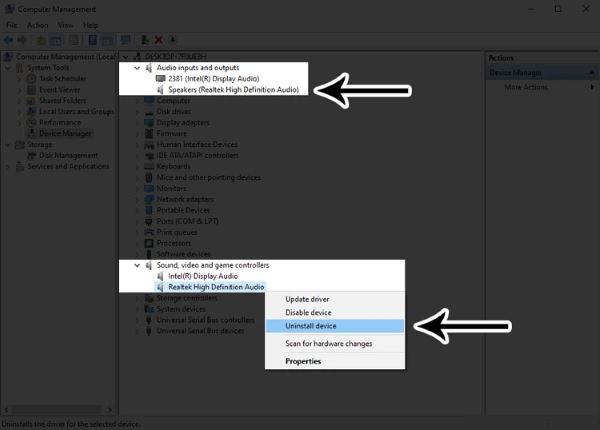Select System devices category

click(181, 309)
